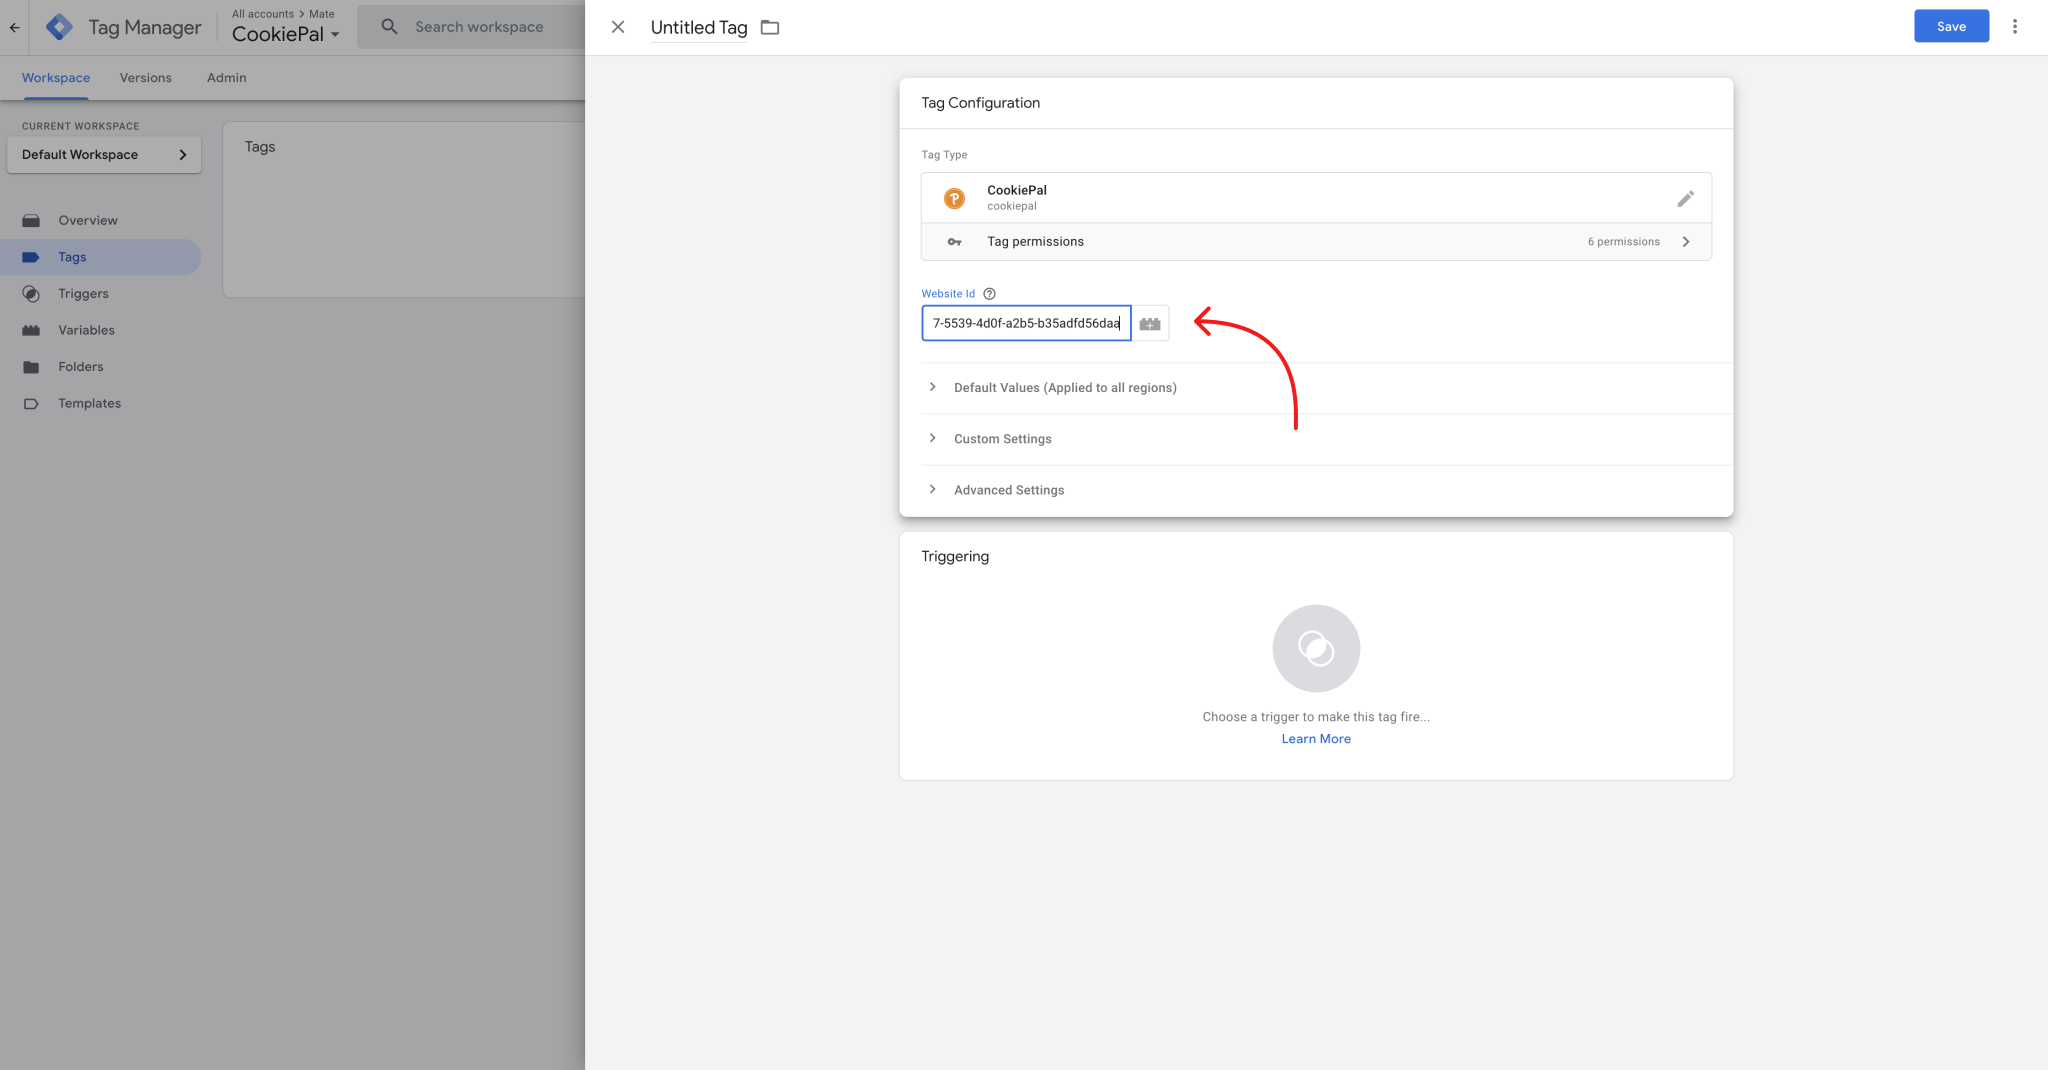Click the Learn More link under Triggering
Viewport: 2048px width, 1070px height.
(x=1316, y=738)
